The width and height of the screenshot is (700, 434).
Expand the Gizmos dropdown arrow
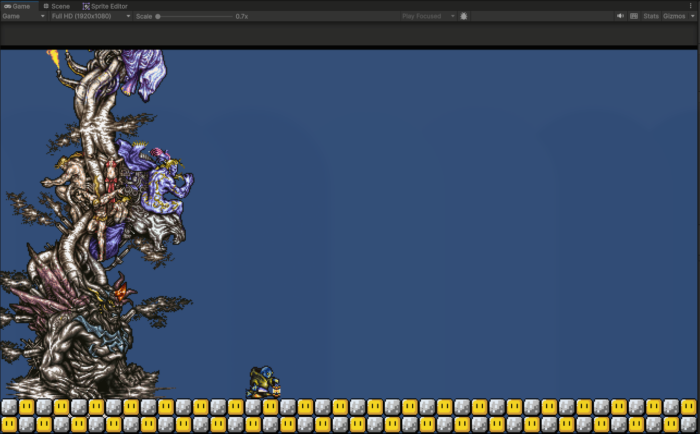click(691, 16)
